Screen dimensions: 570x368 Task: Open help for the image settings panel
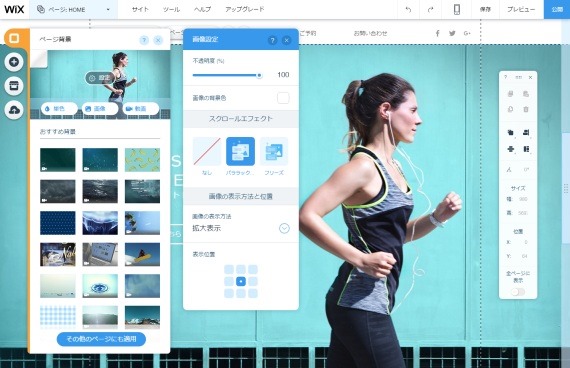point(272,40)
